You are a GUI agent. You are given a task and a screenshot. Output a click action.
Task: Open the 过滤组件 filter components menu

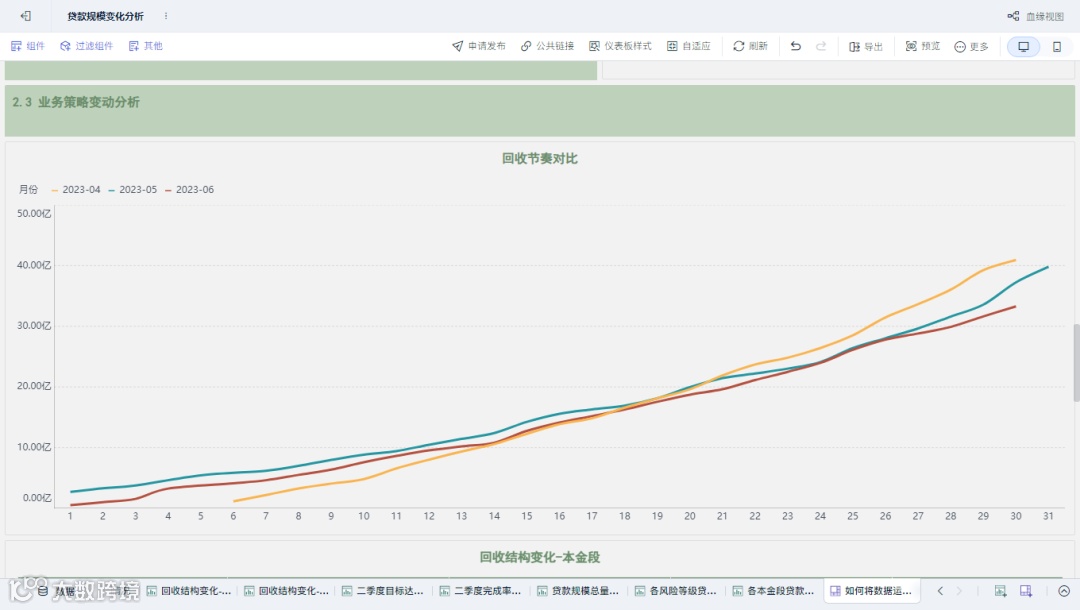[86, 46]
